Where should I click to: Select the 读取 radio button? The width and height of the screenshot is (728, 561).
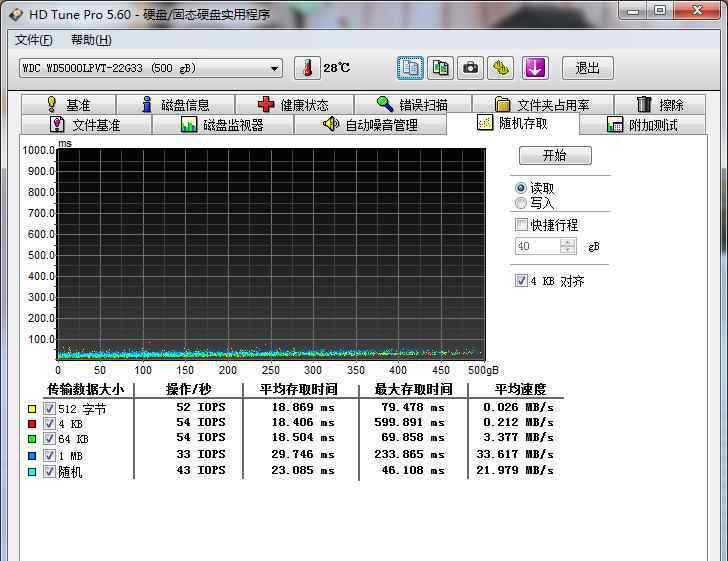point(520,188)
